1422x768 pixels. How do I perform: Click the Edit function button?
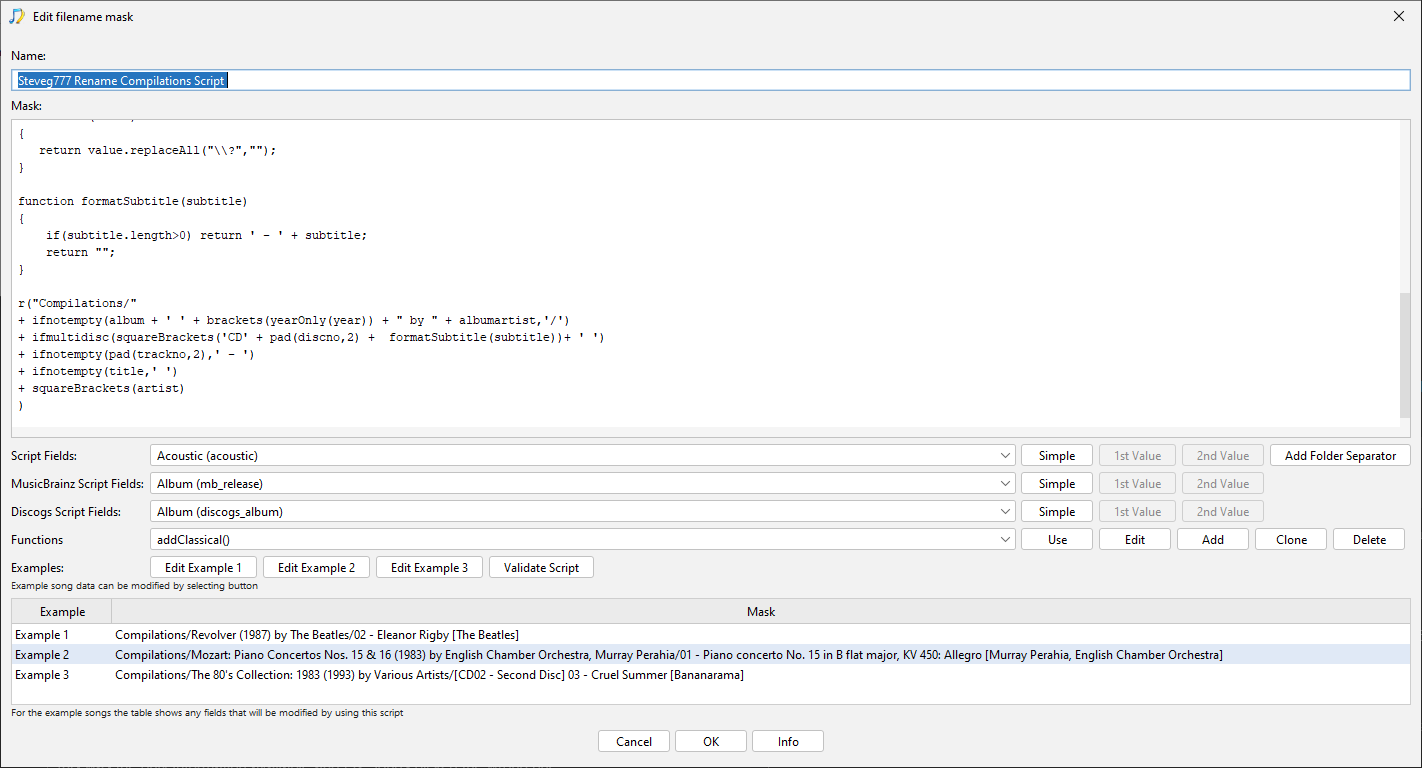point(1135,540)
